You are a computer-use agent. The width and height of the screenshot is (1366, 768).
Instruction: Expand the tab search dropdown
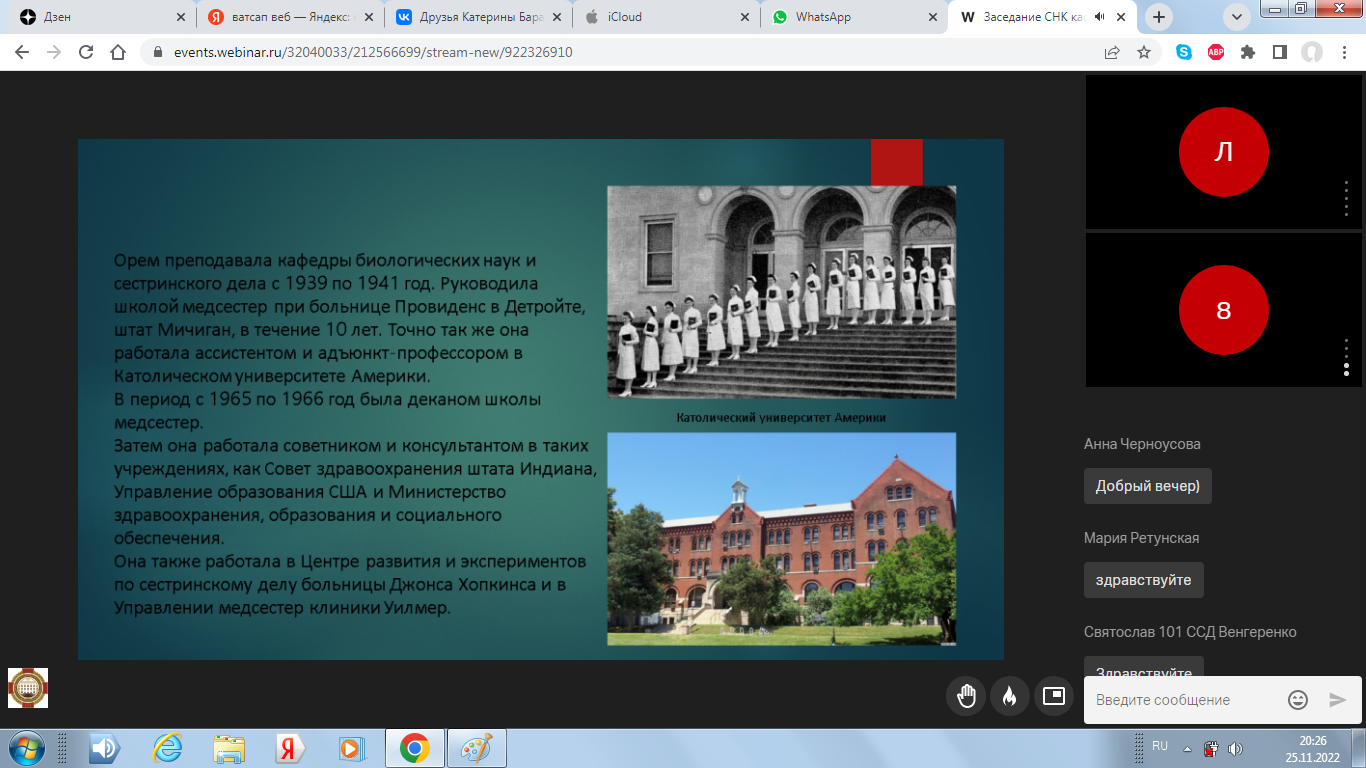tap(1237, 17)
